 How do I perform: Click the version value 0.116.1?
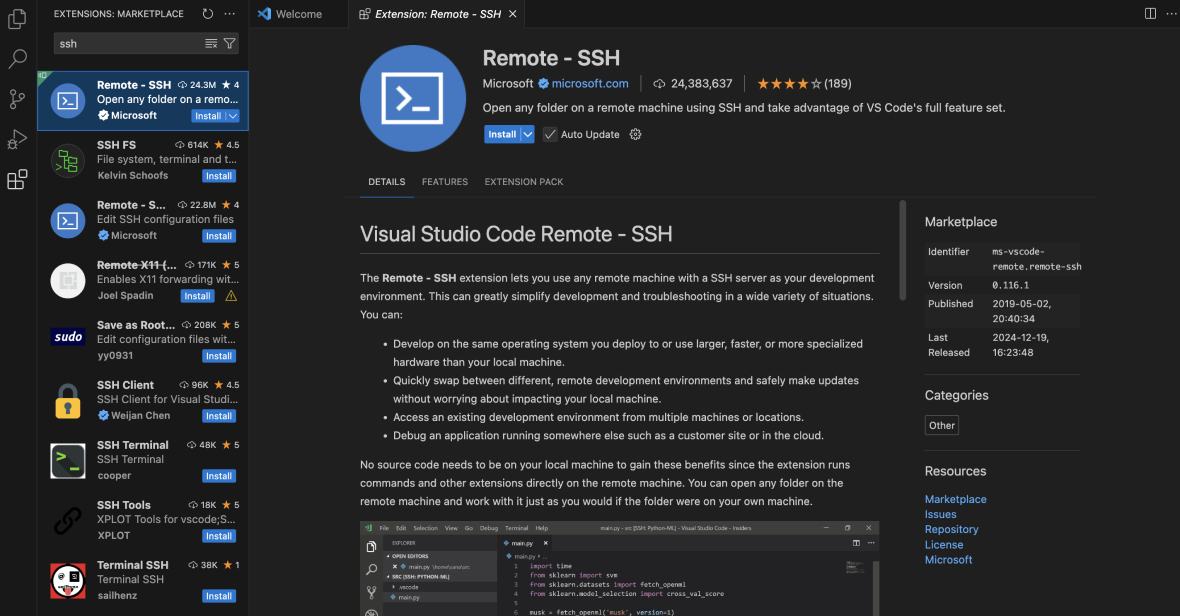pyautogui.click(x=1010, y=286)
